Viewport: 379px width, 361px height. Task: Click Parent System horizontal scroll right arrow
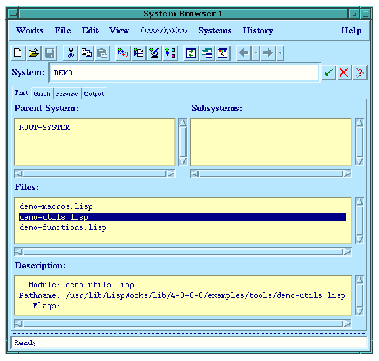(x=171, y=174)
